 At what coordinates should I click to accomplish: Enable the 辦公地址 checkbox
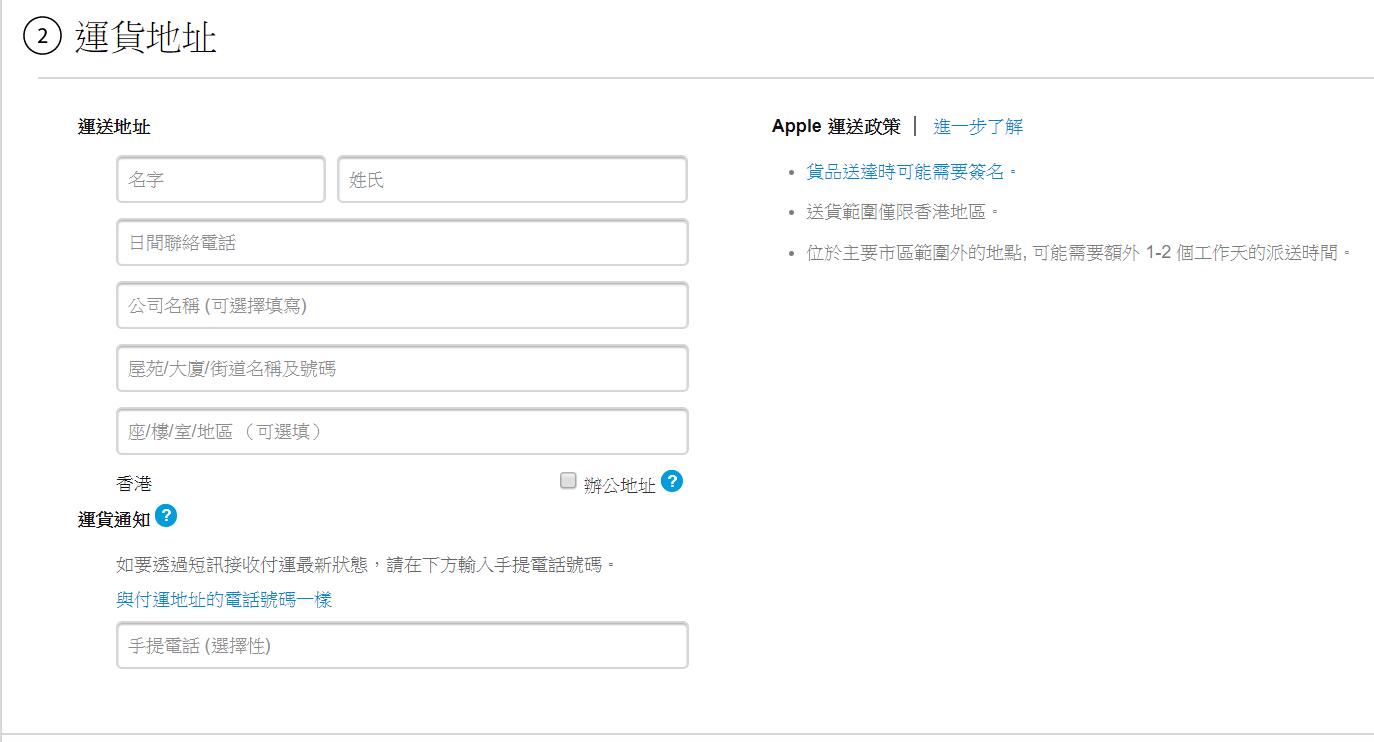pos(566,482)
